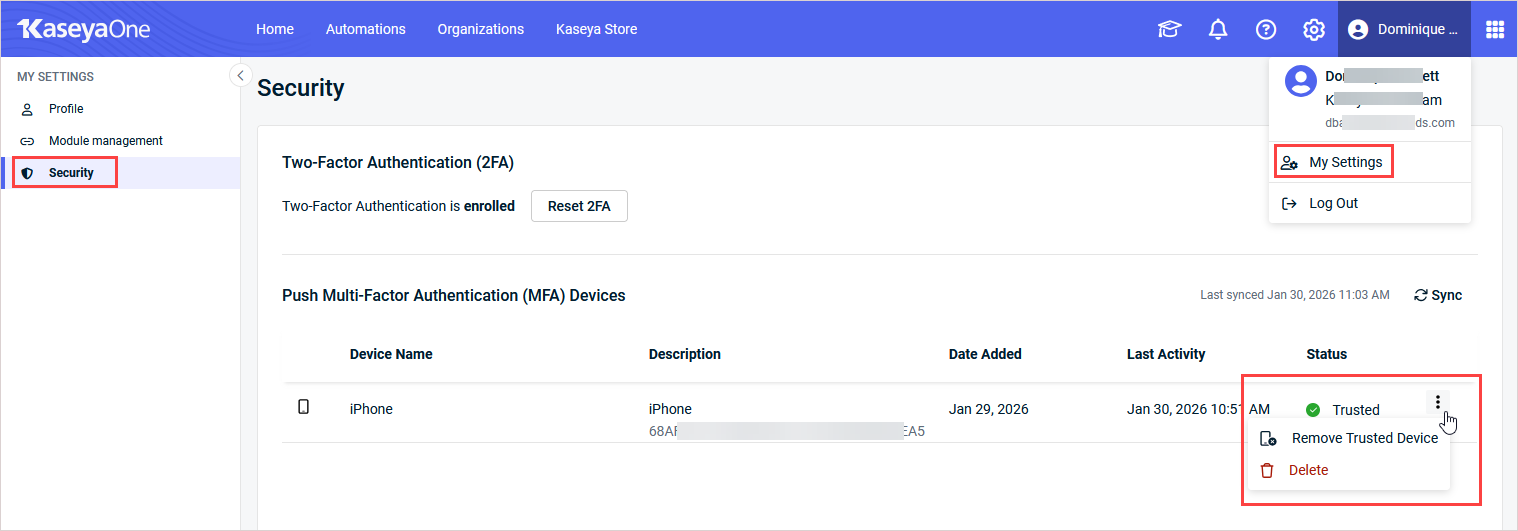The image size is (1518, 531).
Task: Open the settings gear icon
Action: tap(1314, 29)
